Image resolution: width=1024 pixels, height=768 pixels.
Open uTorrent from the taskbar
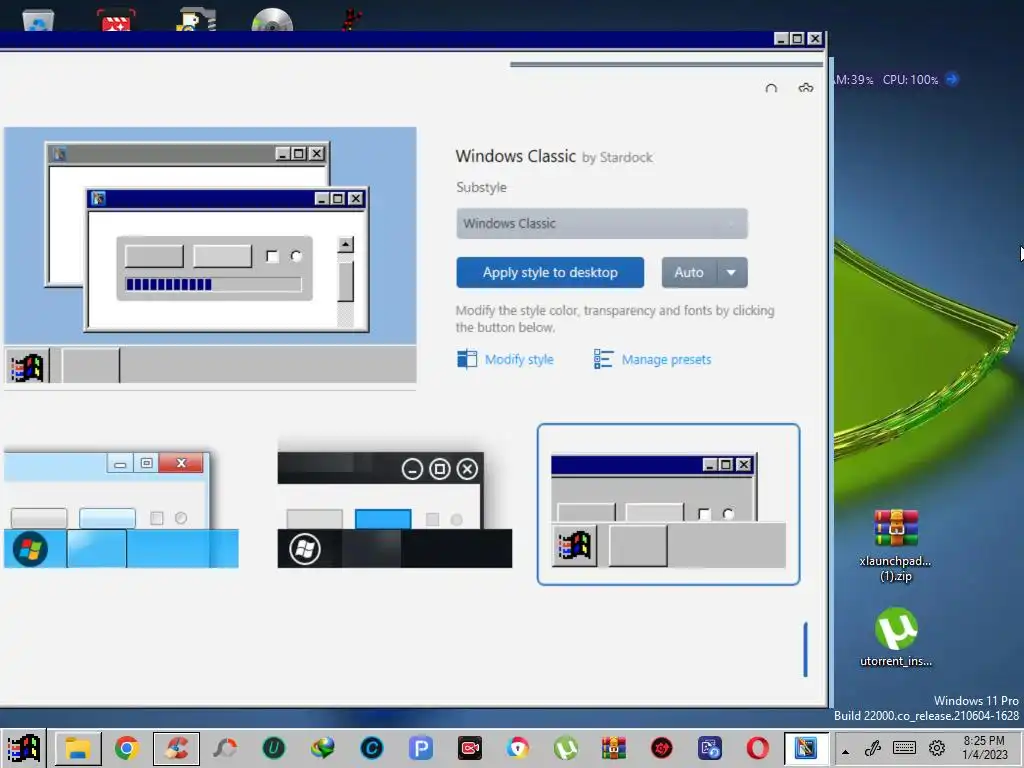(x=566, y=748)
